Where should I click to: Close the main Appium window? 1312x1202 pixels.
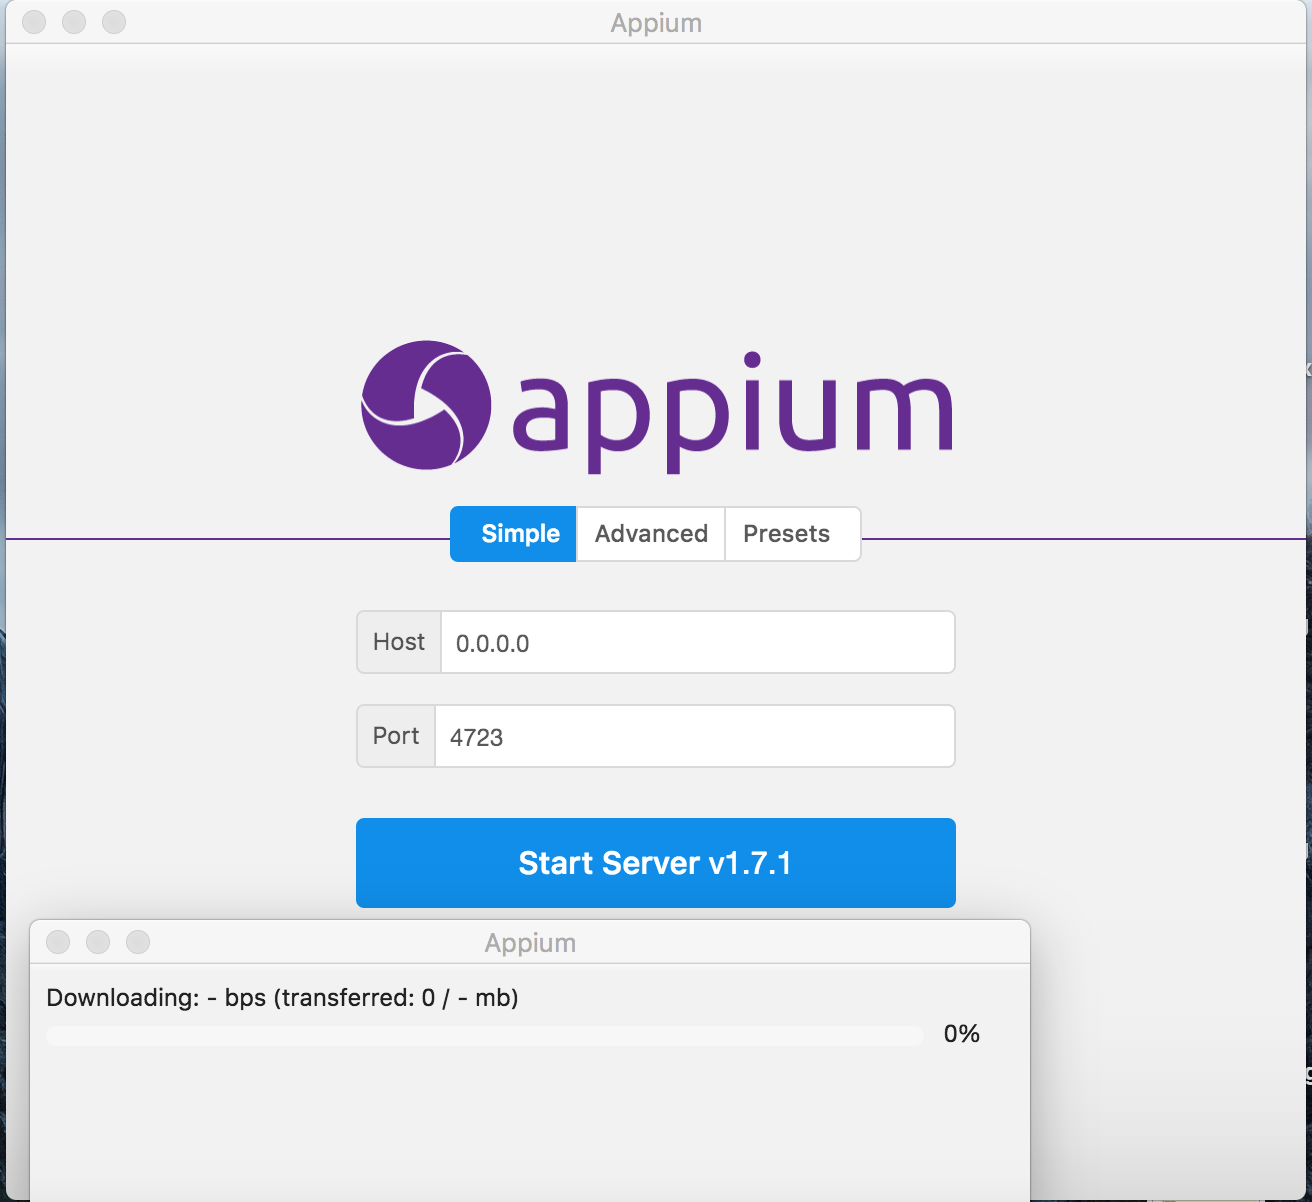coord(34,22)
